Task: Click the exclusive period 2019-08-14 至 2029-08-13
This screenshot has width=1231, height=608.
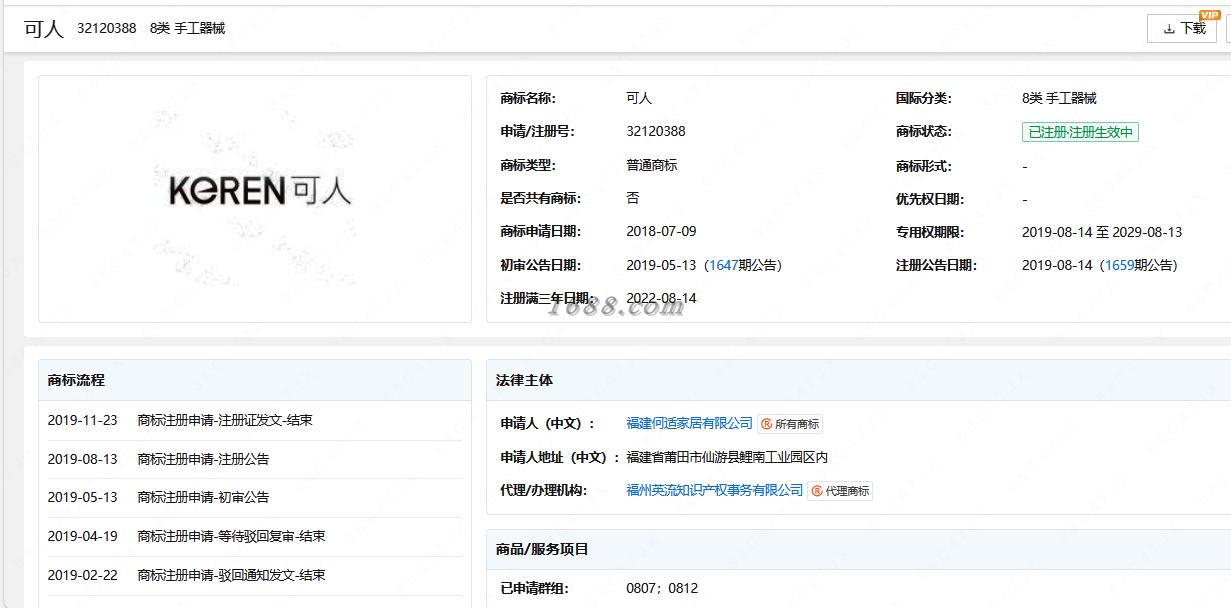Action: 1102,232
